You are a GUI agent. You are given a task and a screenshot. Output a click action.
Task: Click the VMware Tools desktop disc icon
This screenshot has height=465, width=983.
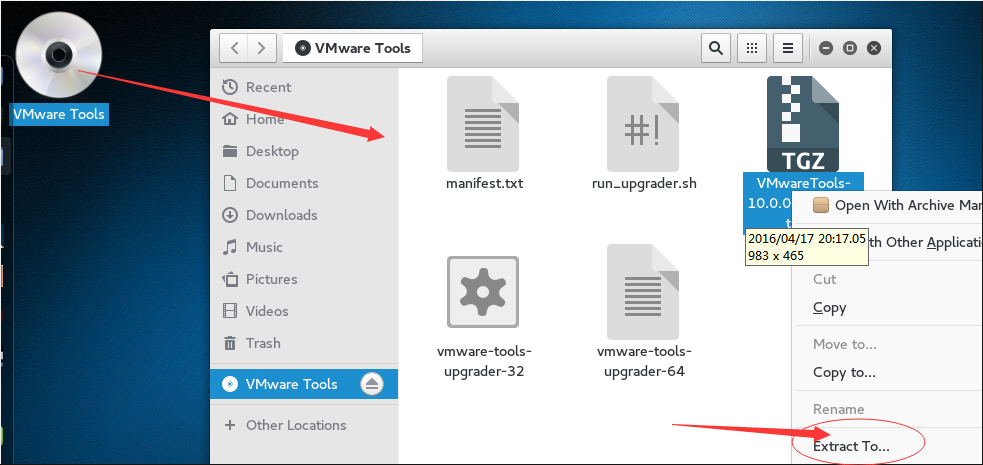(59, 55)
